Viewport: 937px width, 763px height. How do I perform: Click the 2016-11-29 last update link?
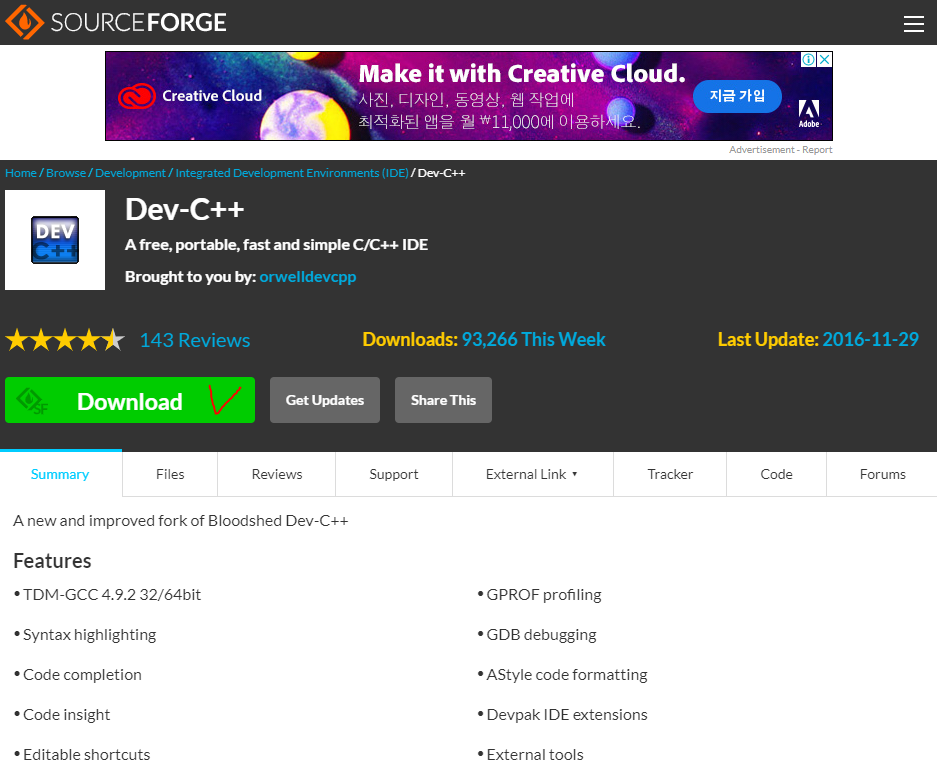coord(870,339)
